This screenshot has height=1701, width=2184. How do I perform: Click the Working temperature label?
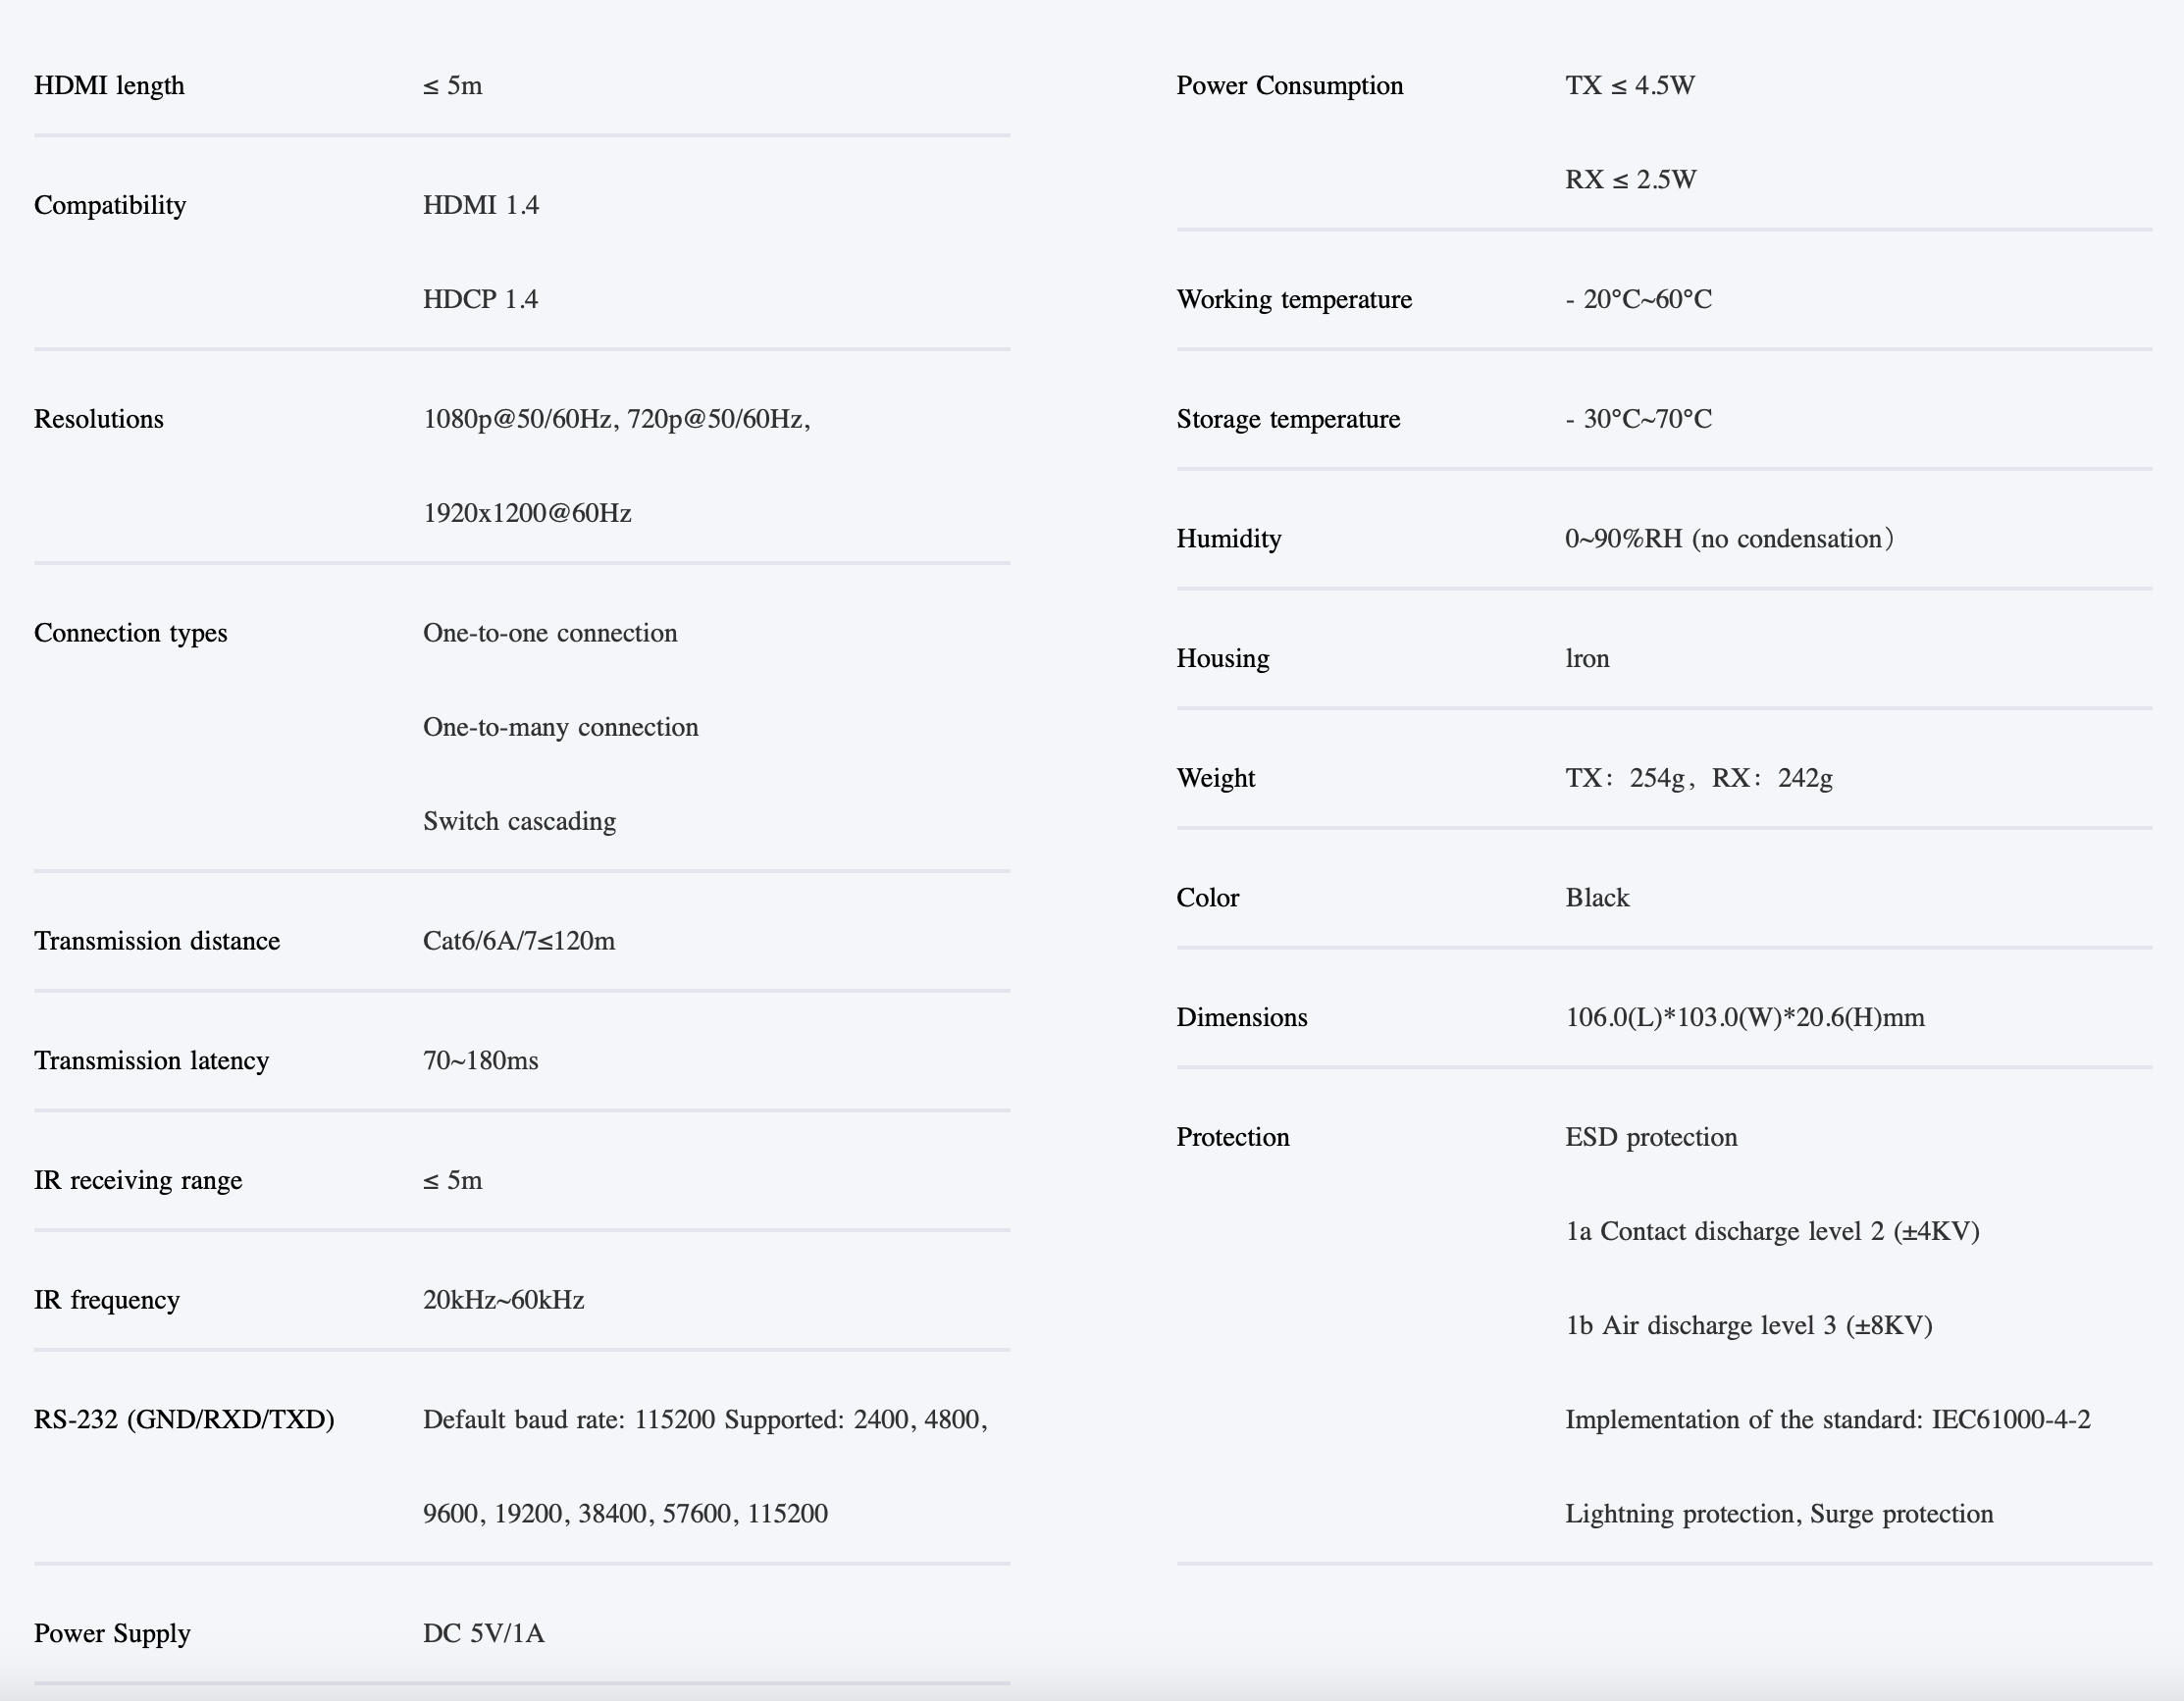1293,300
